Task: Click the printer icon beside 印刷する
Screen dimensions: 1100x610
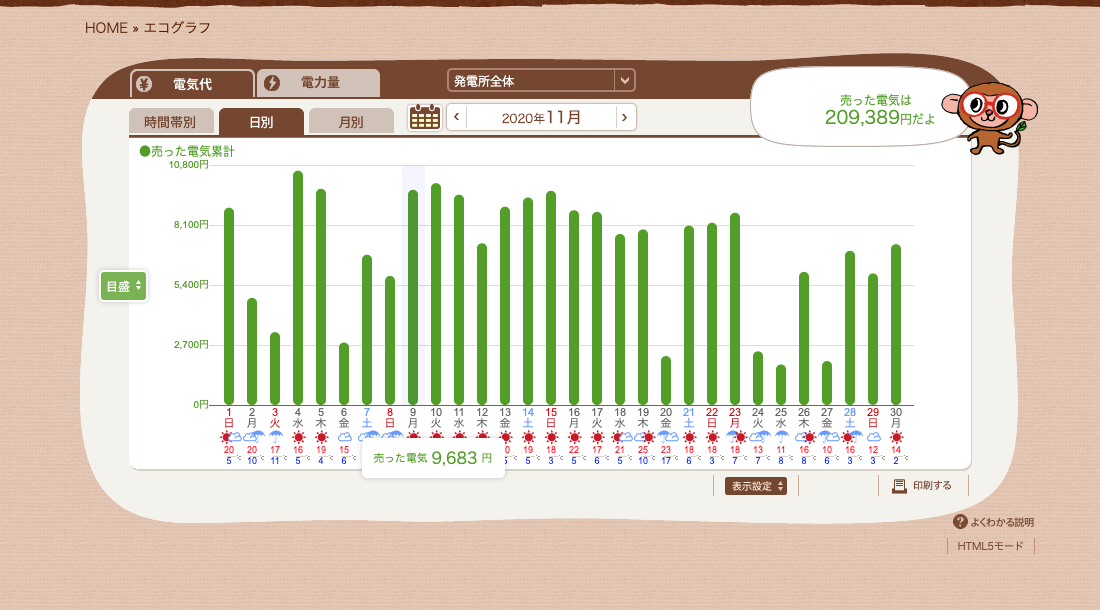Action: [899, 486]
